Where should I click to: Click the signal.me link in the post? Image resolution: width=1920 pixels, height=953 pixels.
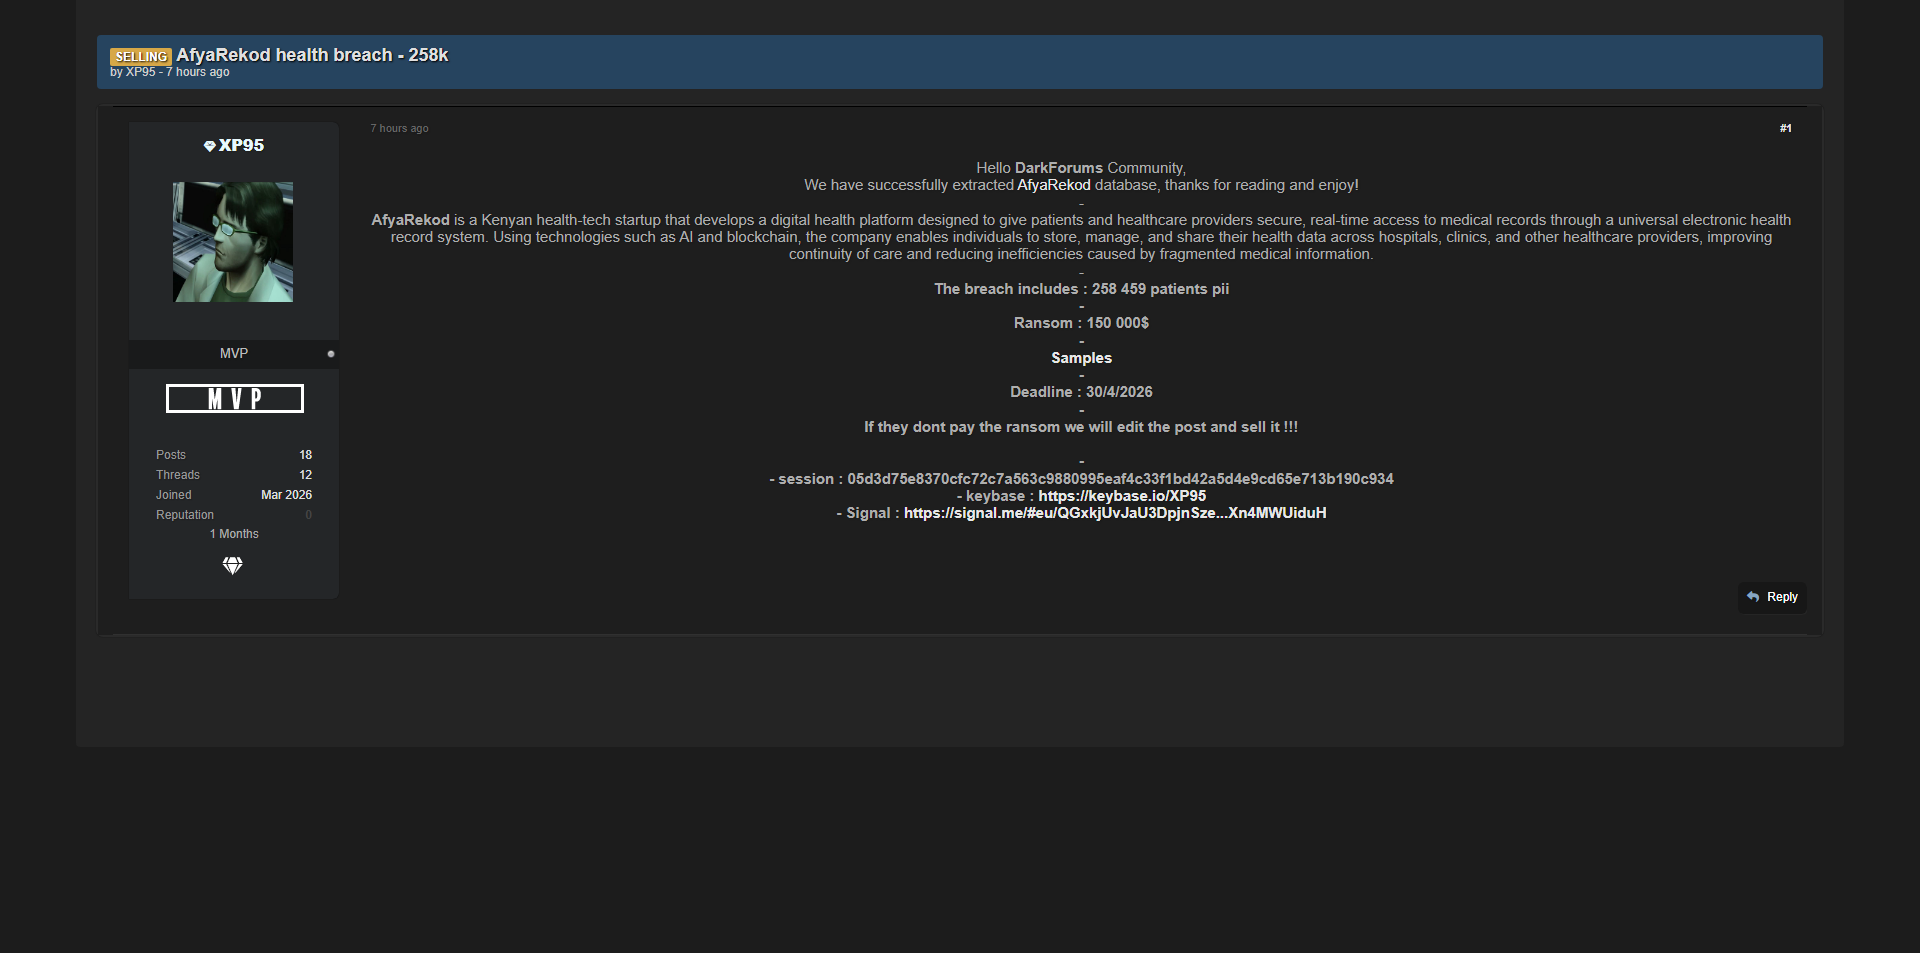(x=1114, y=513)
